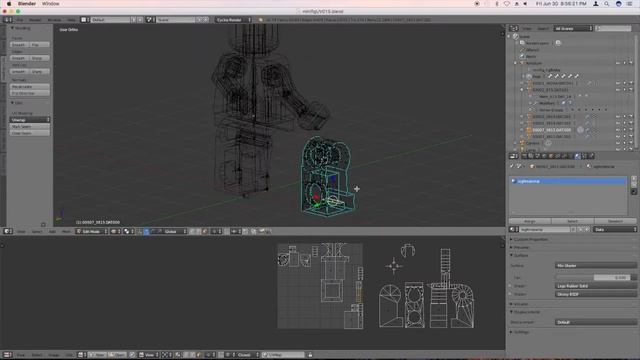Open the Glossy BSDF shader dropdown
This screenshot has height=360, width=640.
coord(596,294)
